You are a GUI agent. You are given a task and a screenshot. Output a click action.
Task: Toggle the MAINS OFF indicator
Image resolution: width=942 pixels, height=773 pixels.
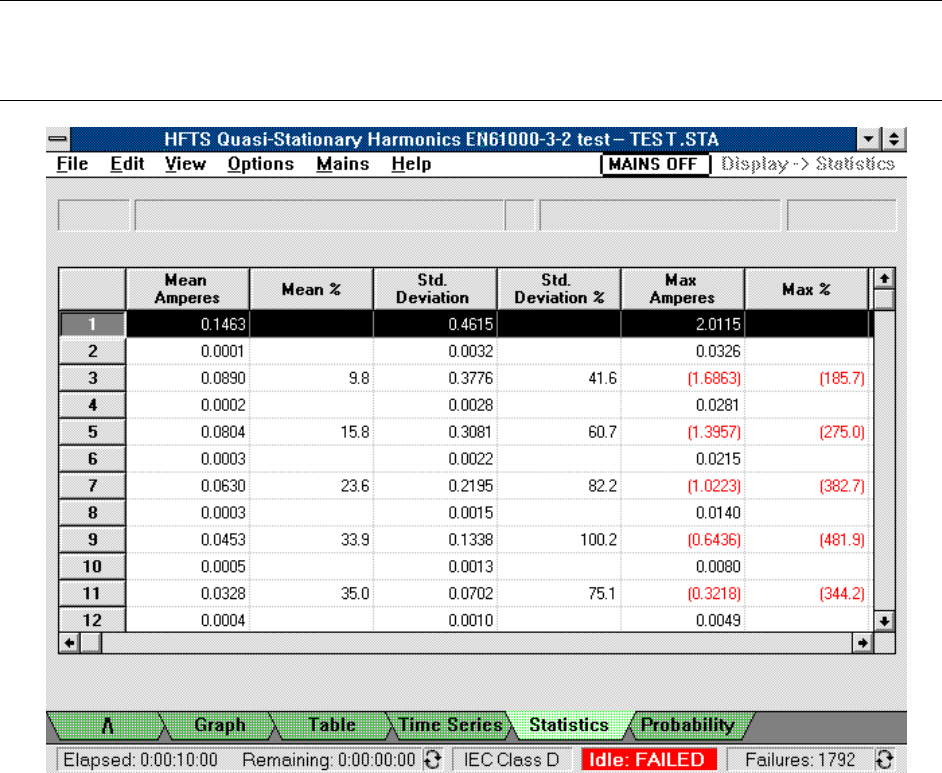point(654,164)
